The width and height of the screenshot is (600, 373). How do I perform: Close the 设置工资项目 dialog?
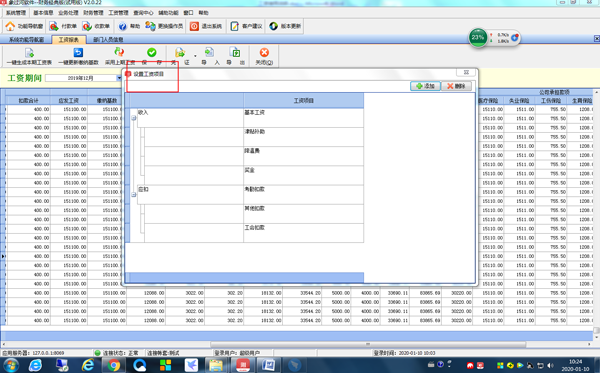tap(466, 72)
